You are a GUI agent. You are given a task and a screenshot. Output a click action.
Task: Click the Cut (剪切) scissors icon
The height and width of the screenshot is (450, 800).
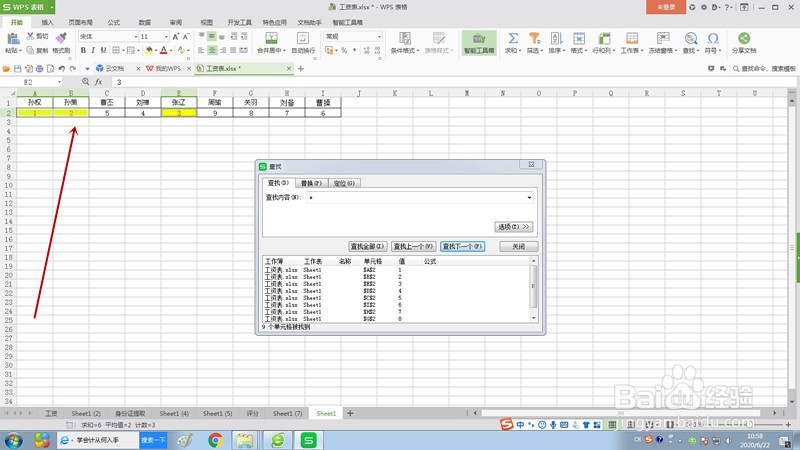[x=31, y=36]
